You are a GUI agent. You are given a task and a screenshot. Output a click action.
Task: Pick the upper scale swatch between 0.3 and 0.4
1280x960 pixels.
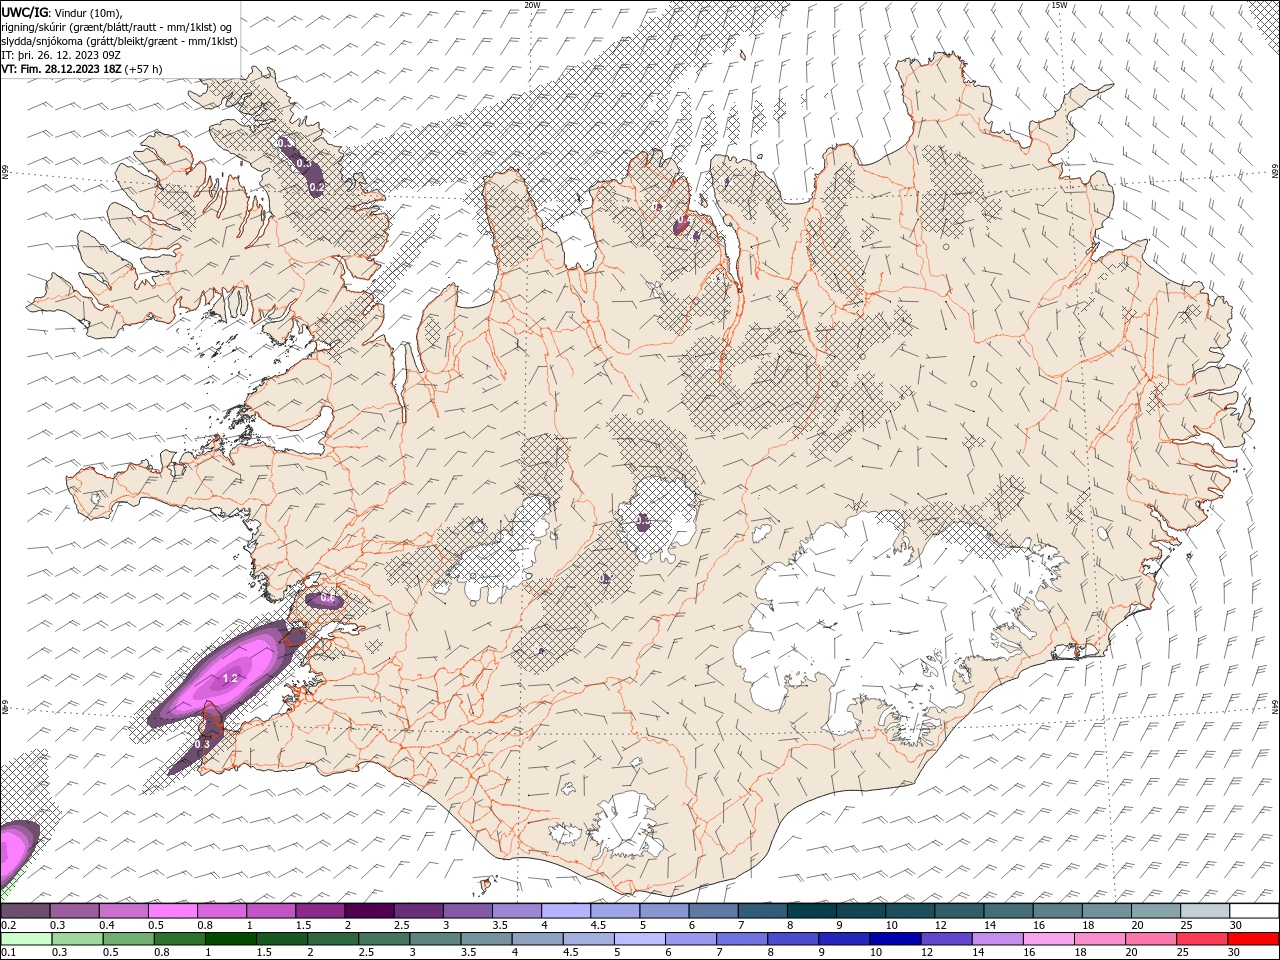point(75,910)
